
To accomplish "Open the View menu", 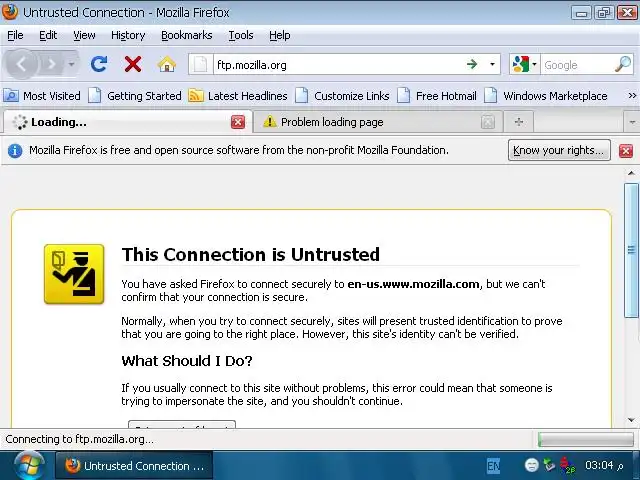I will click(x=84, y=36).
